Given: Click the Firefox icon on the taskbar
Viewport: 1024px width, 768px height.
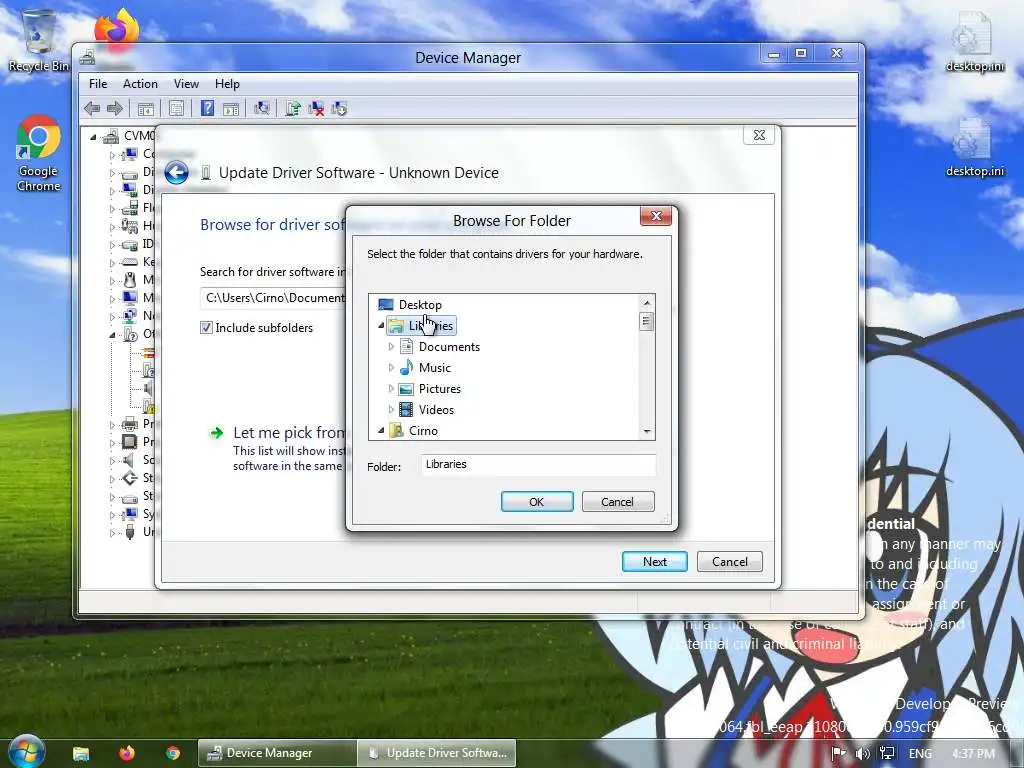Looking at the screenshot, I should point(127,753).
